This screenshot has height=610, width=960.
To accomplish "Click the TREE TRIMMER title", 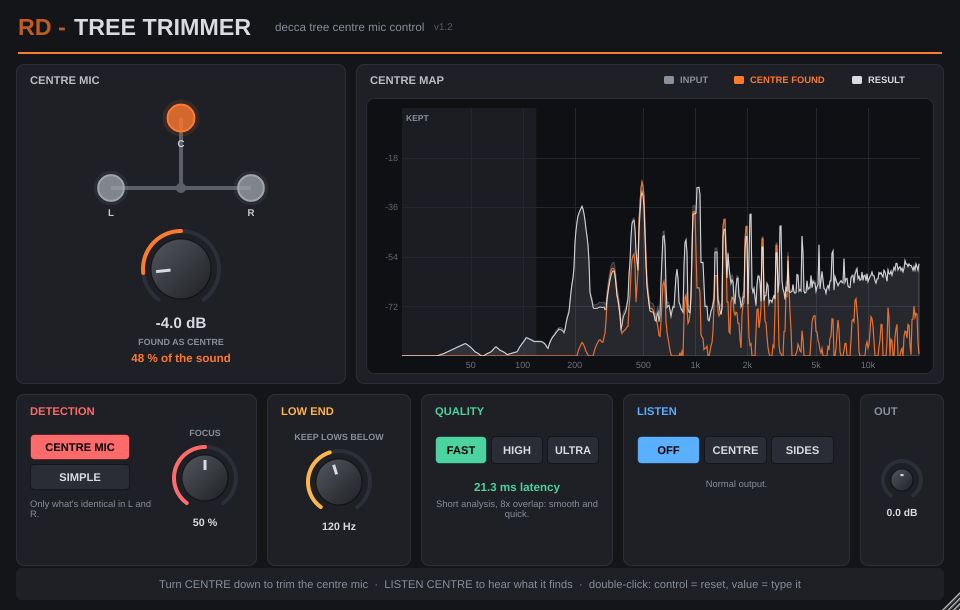I will 162,28.
